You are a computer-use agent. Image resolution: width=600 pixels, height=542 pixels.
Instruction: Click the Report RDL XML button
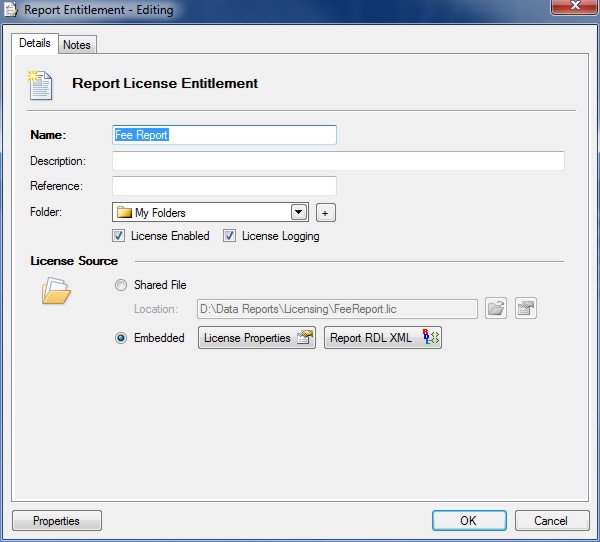point(383,338)
